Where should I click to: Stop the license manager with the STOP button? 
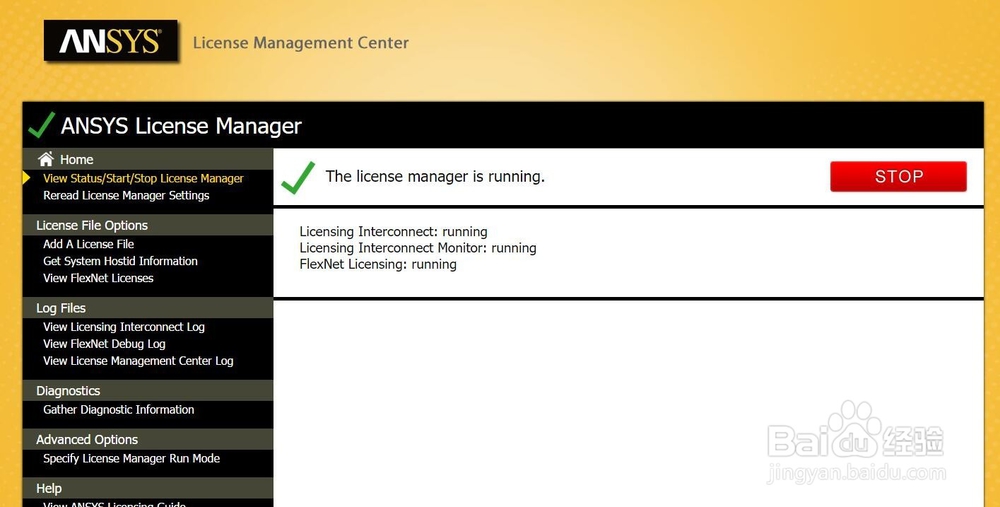click(898, 176)
